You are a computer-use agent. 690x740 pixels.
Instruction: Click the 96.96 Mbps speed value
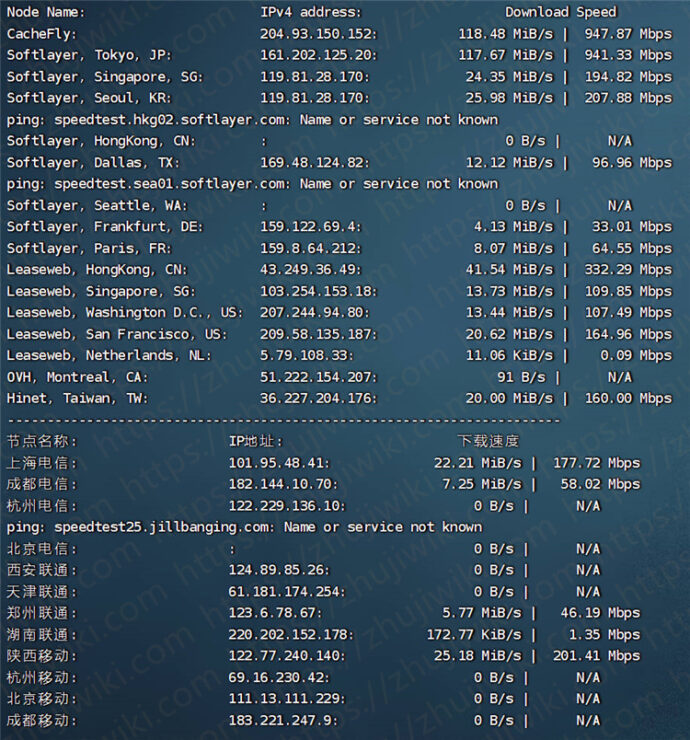(x=632, y=163)
